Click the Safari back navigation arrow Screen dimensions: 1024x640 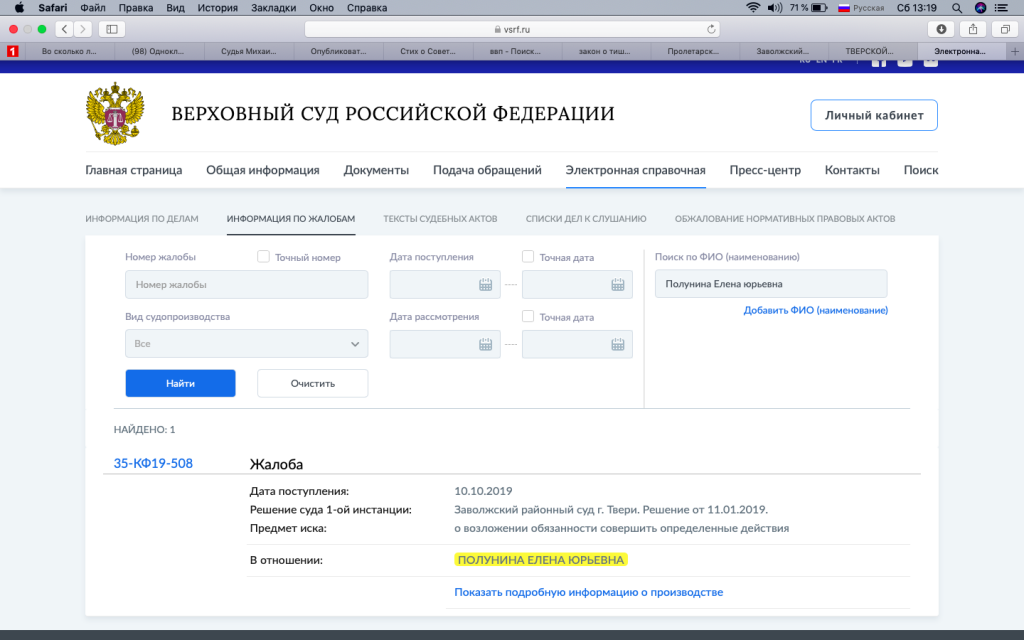[64, 29]
